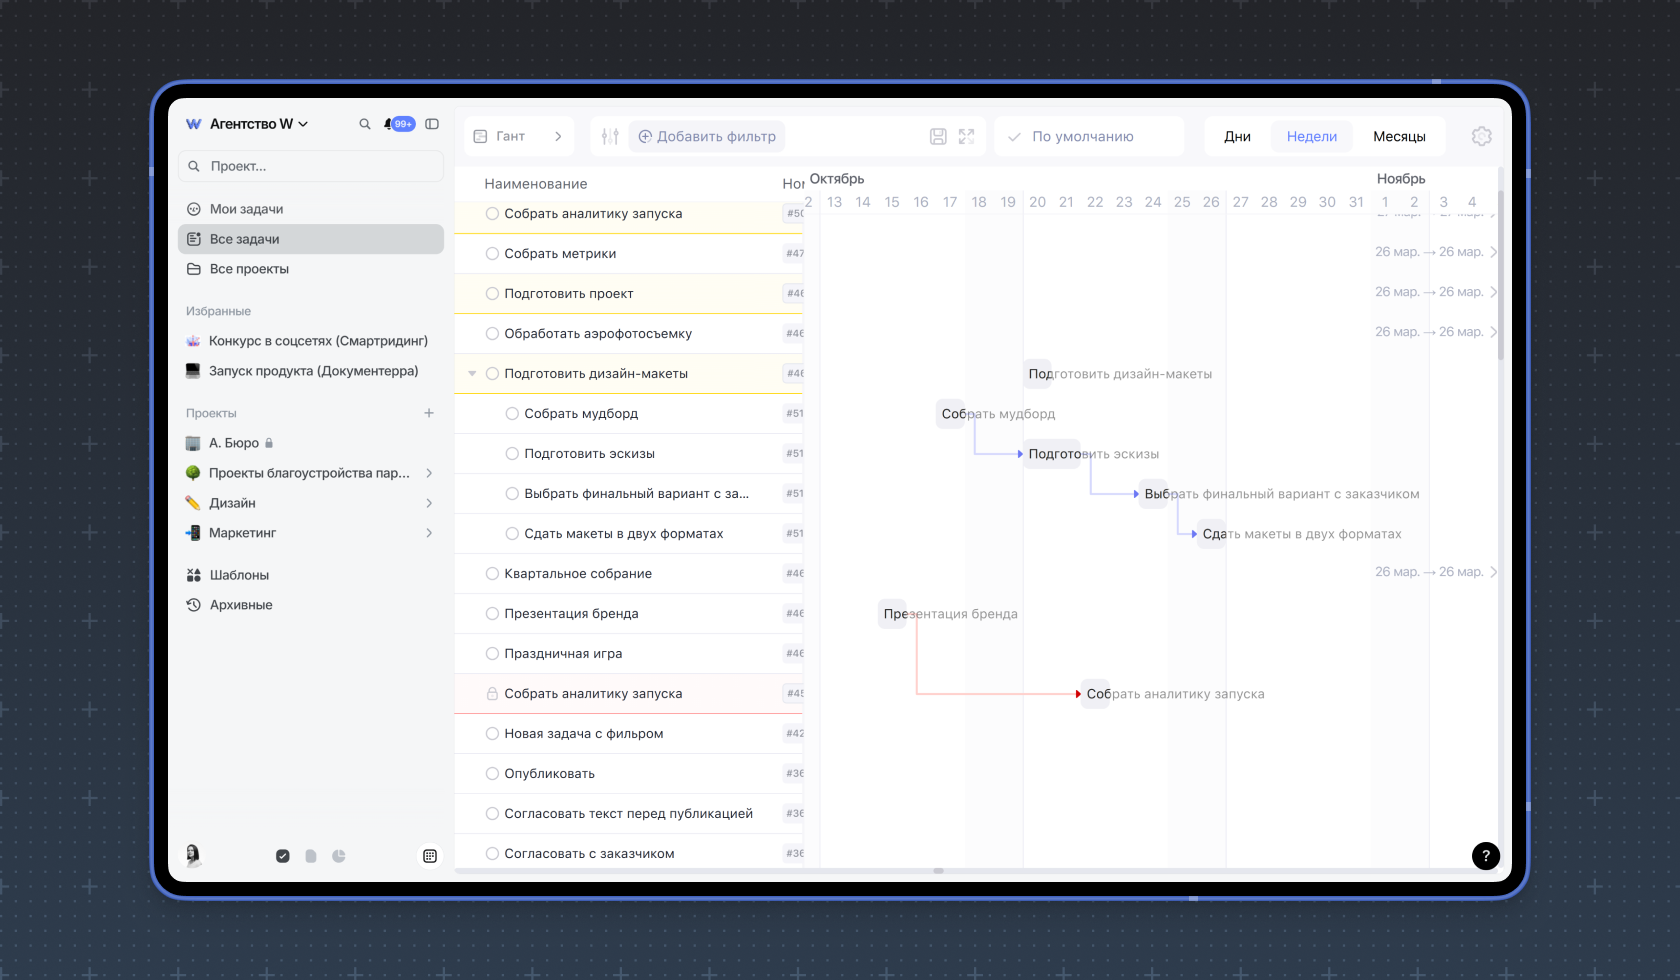The width and height of the screenshot is (1680, 980).
Task: Collapse 'Подготовить дизайн-макеты' subtasks
Action: click(472, 374)
